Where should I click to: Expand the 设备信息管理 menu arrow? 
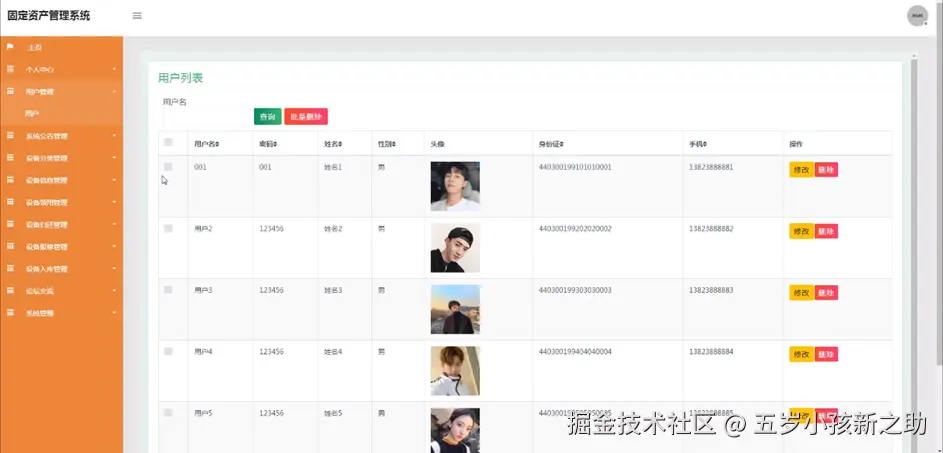coord(114,180)
